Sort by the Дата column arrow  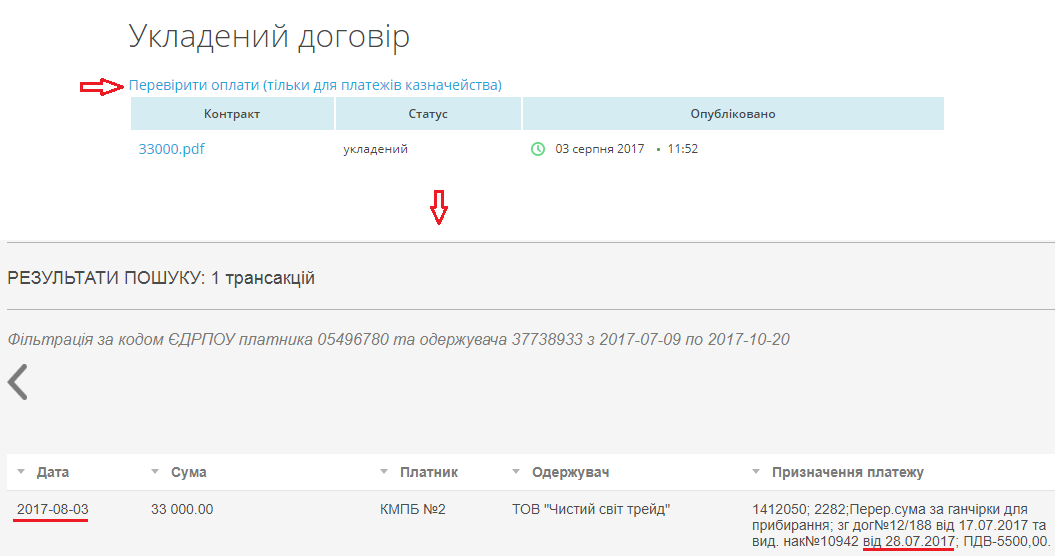point(21,472)
